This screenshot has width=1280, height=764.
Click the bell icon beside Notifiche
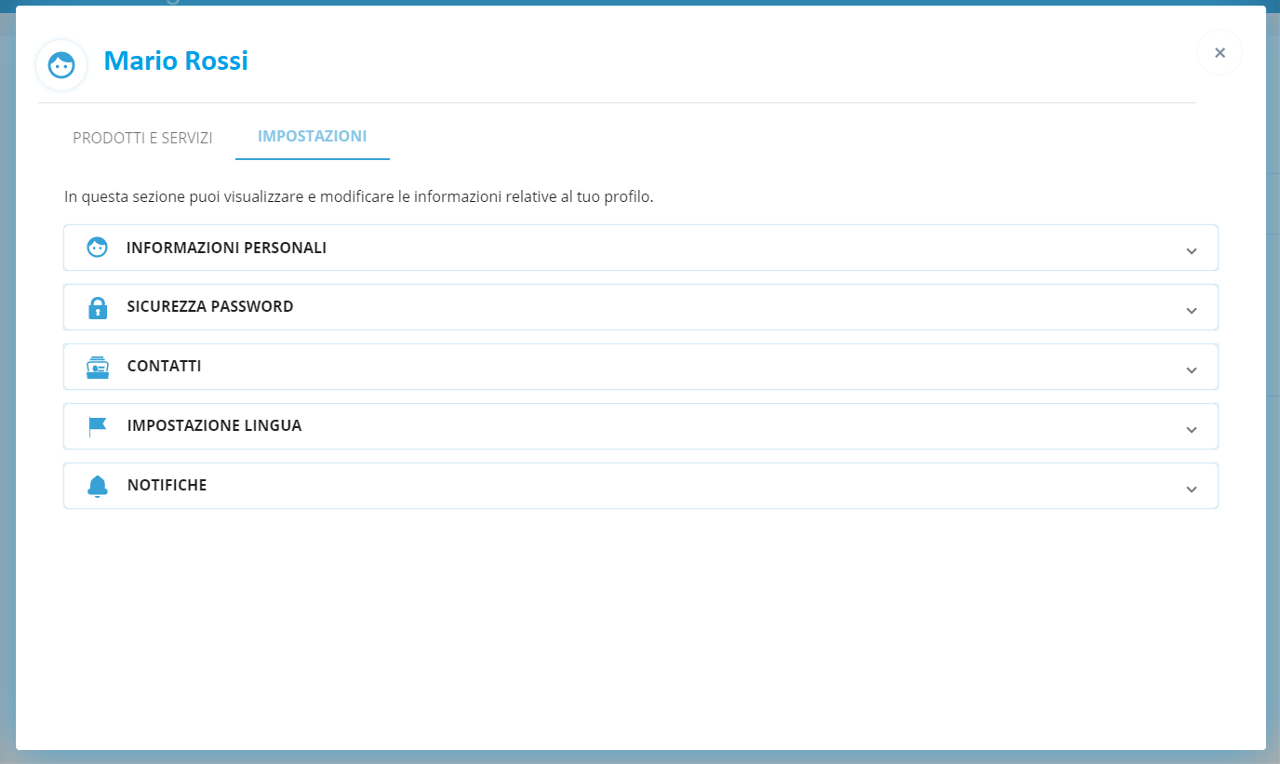coord(97,486)
